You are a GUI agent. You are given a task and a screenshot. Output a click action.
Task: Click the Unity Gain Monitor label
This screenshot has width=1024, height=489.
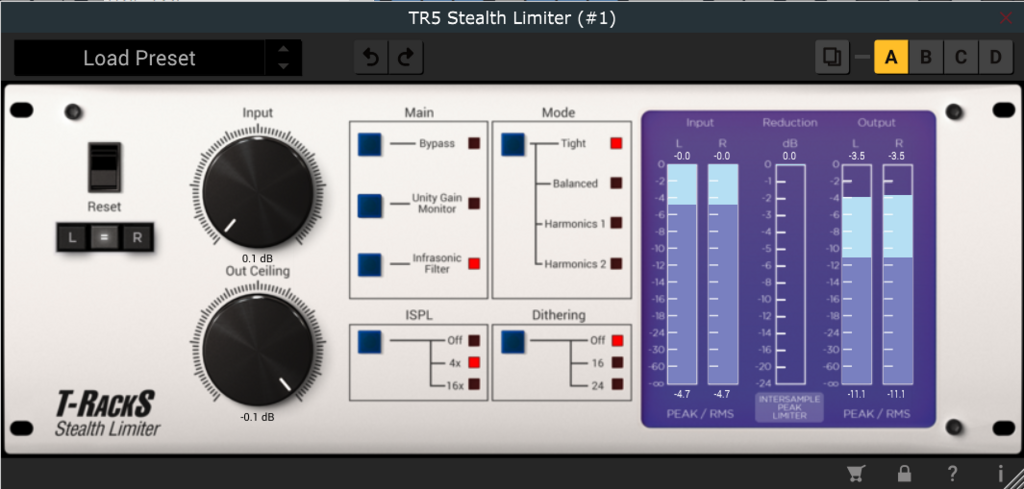[x=437, y=203]
